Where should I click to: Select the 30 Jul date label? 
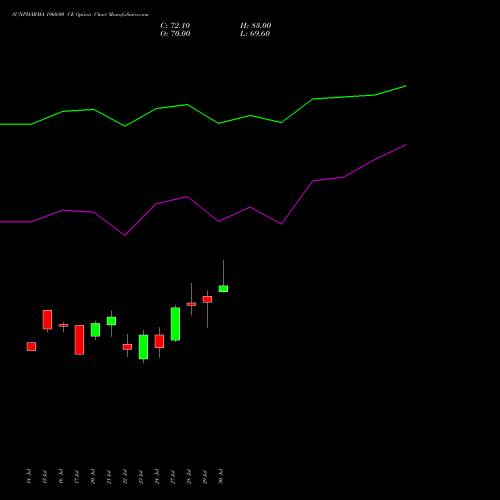coord(221,476)
